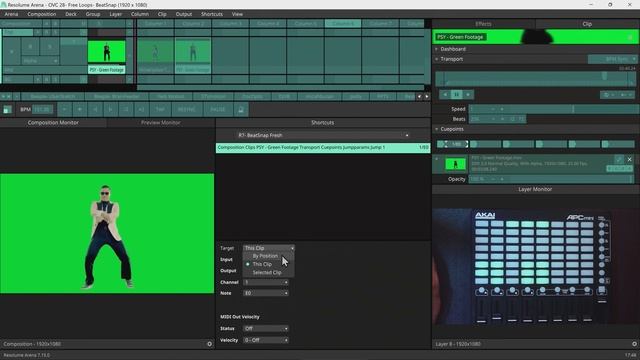Click the play backwards transport button

(445, 95)
